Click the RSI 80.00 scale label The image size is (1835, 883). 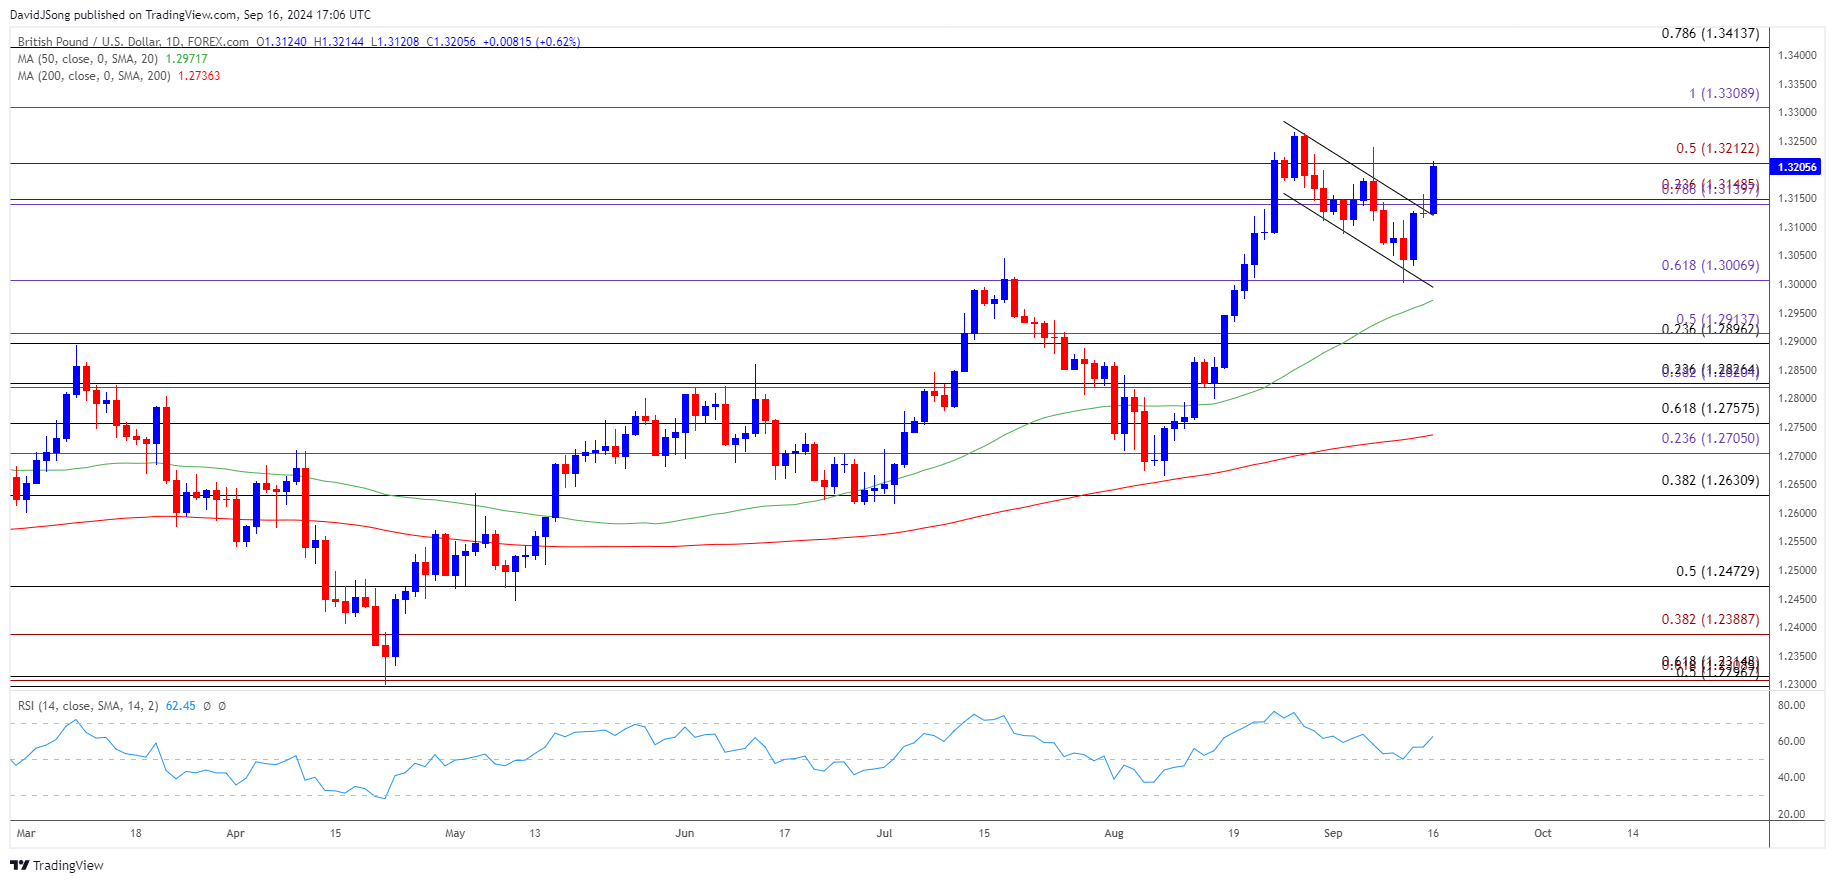point(1791,705)
